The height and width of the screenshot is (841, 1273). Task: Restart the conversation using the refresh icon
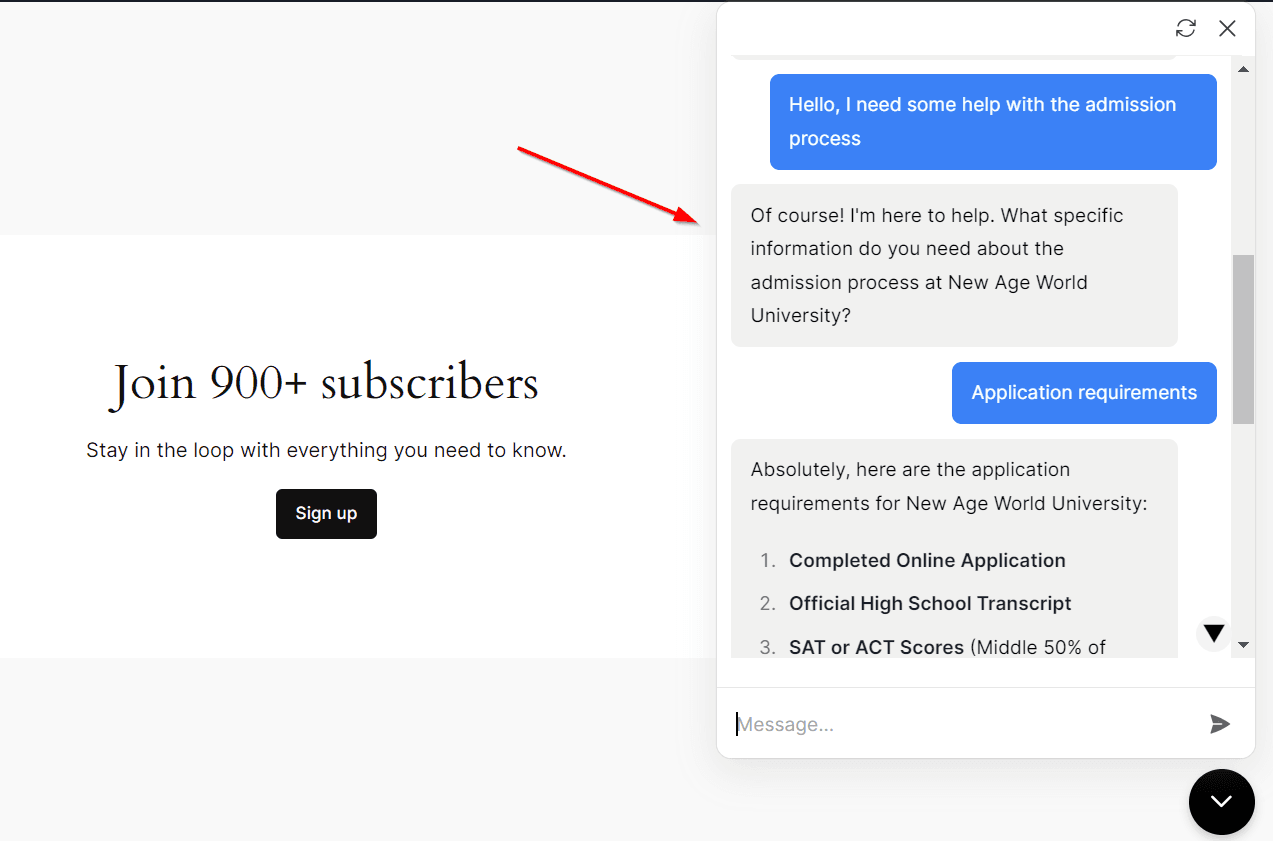[x=1185, y=28]
